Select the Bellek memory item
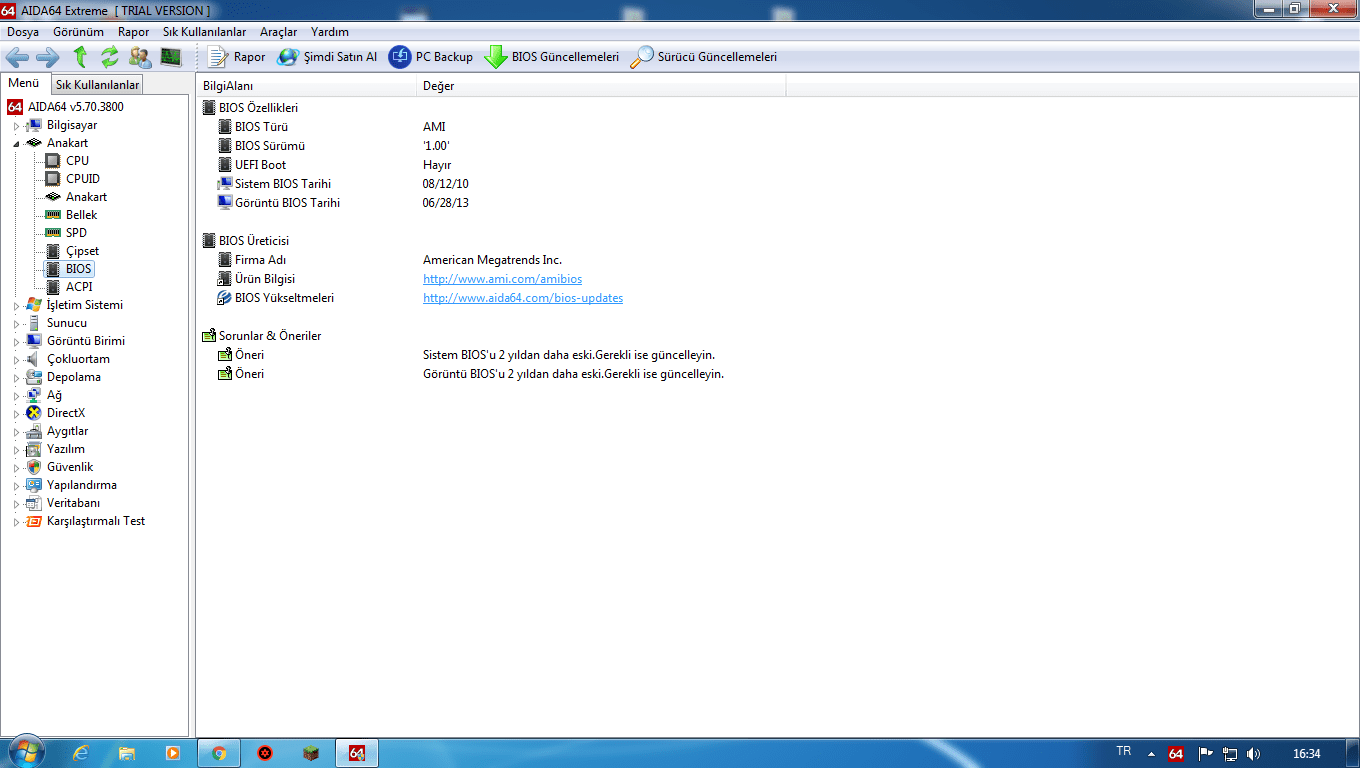1360x768 pixels. [82, 215]
